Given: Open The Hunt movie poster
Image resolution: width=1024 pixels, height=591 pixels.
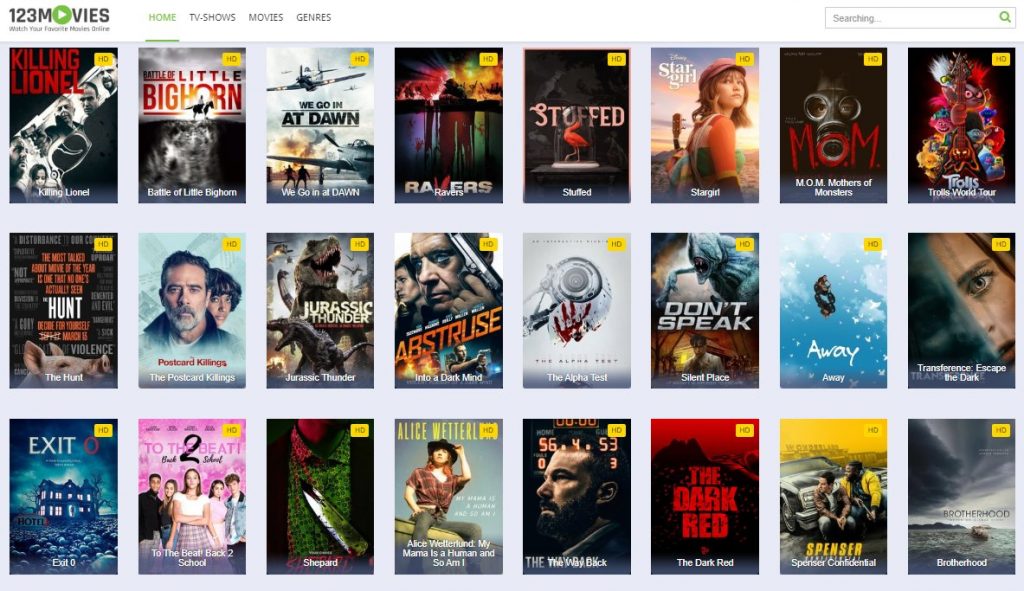Looking at the screenshot, I should [63, 311].
